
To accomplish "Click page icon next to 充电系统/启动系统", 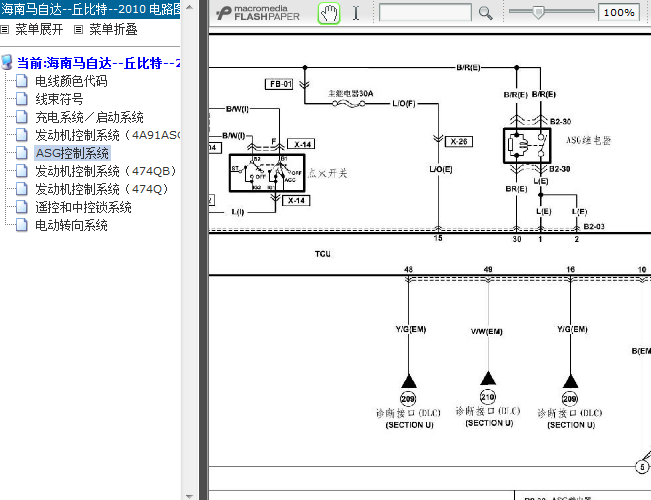I will pos(22,117).
